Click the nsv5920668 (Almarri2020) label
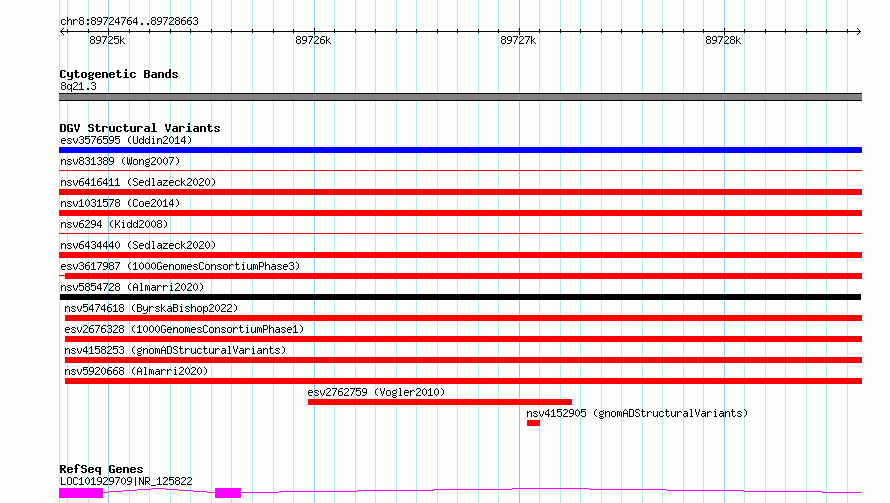The height and width of the screenshot is (503, 890). click(x=136, y=371)
